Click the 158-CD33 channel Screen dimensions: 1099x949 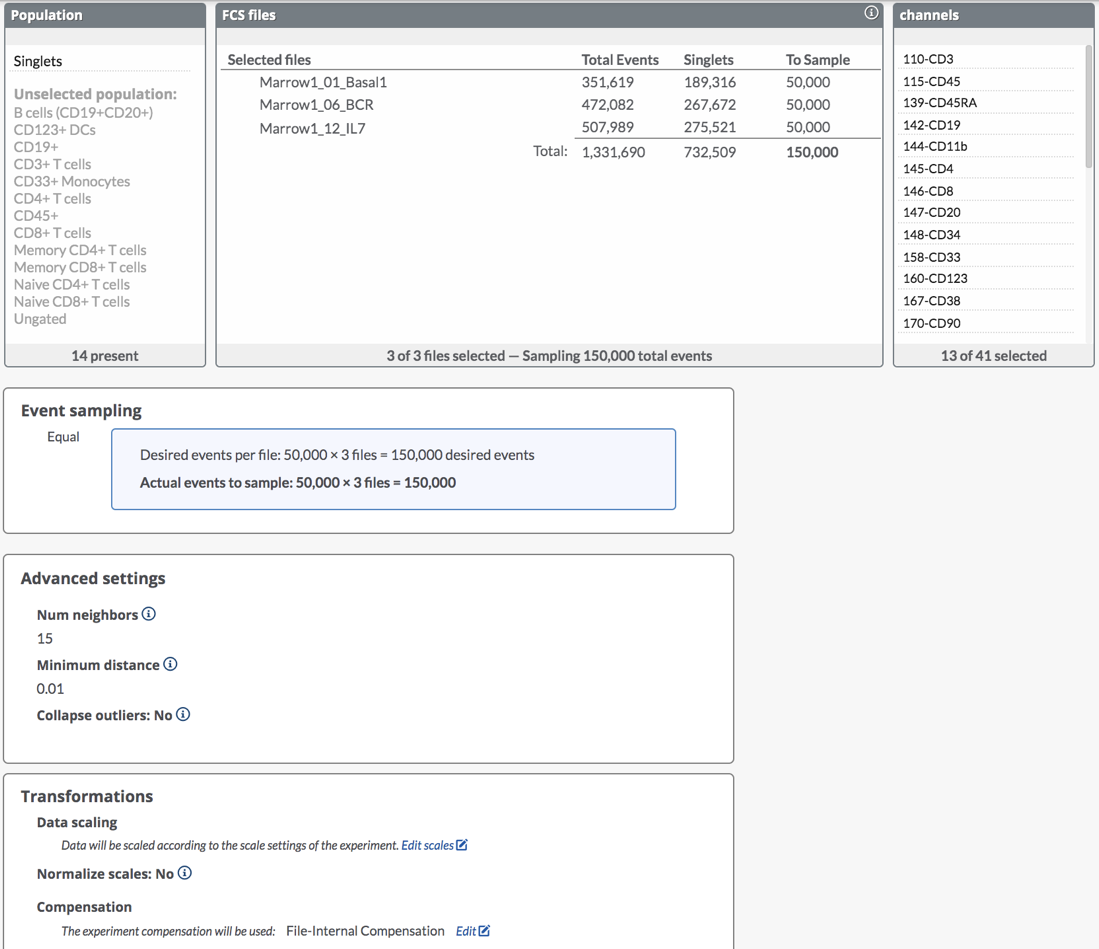931,257
